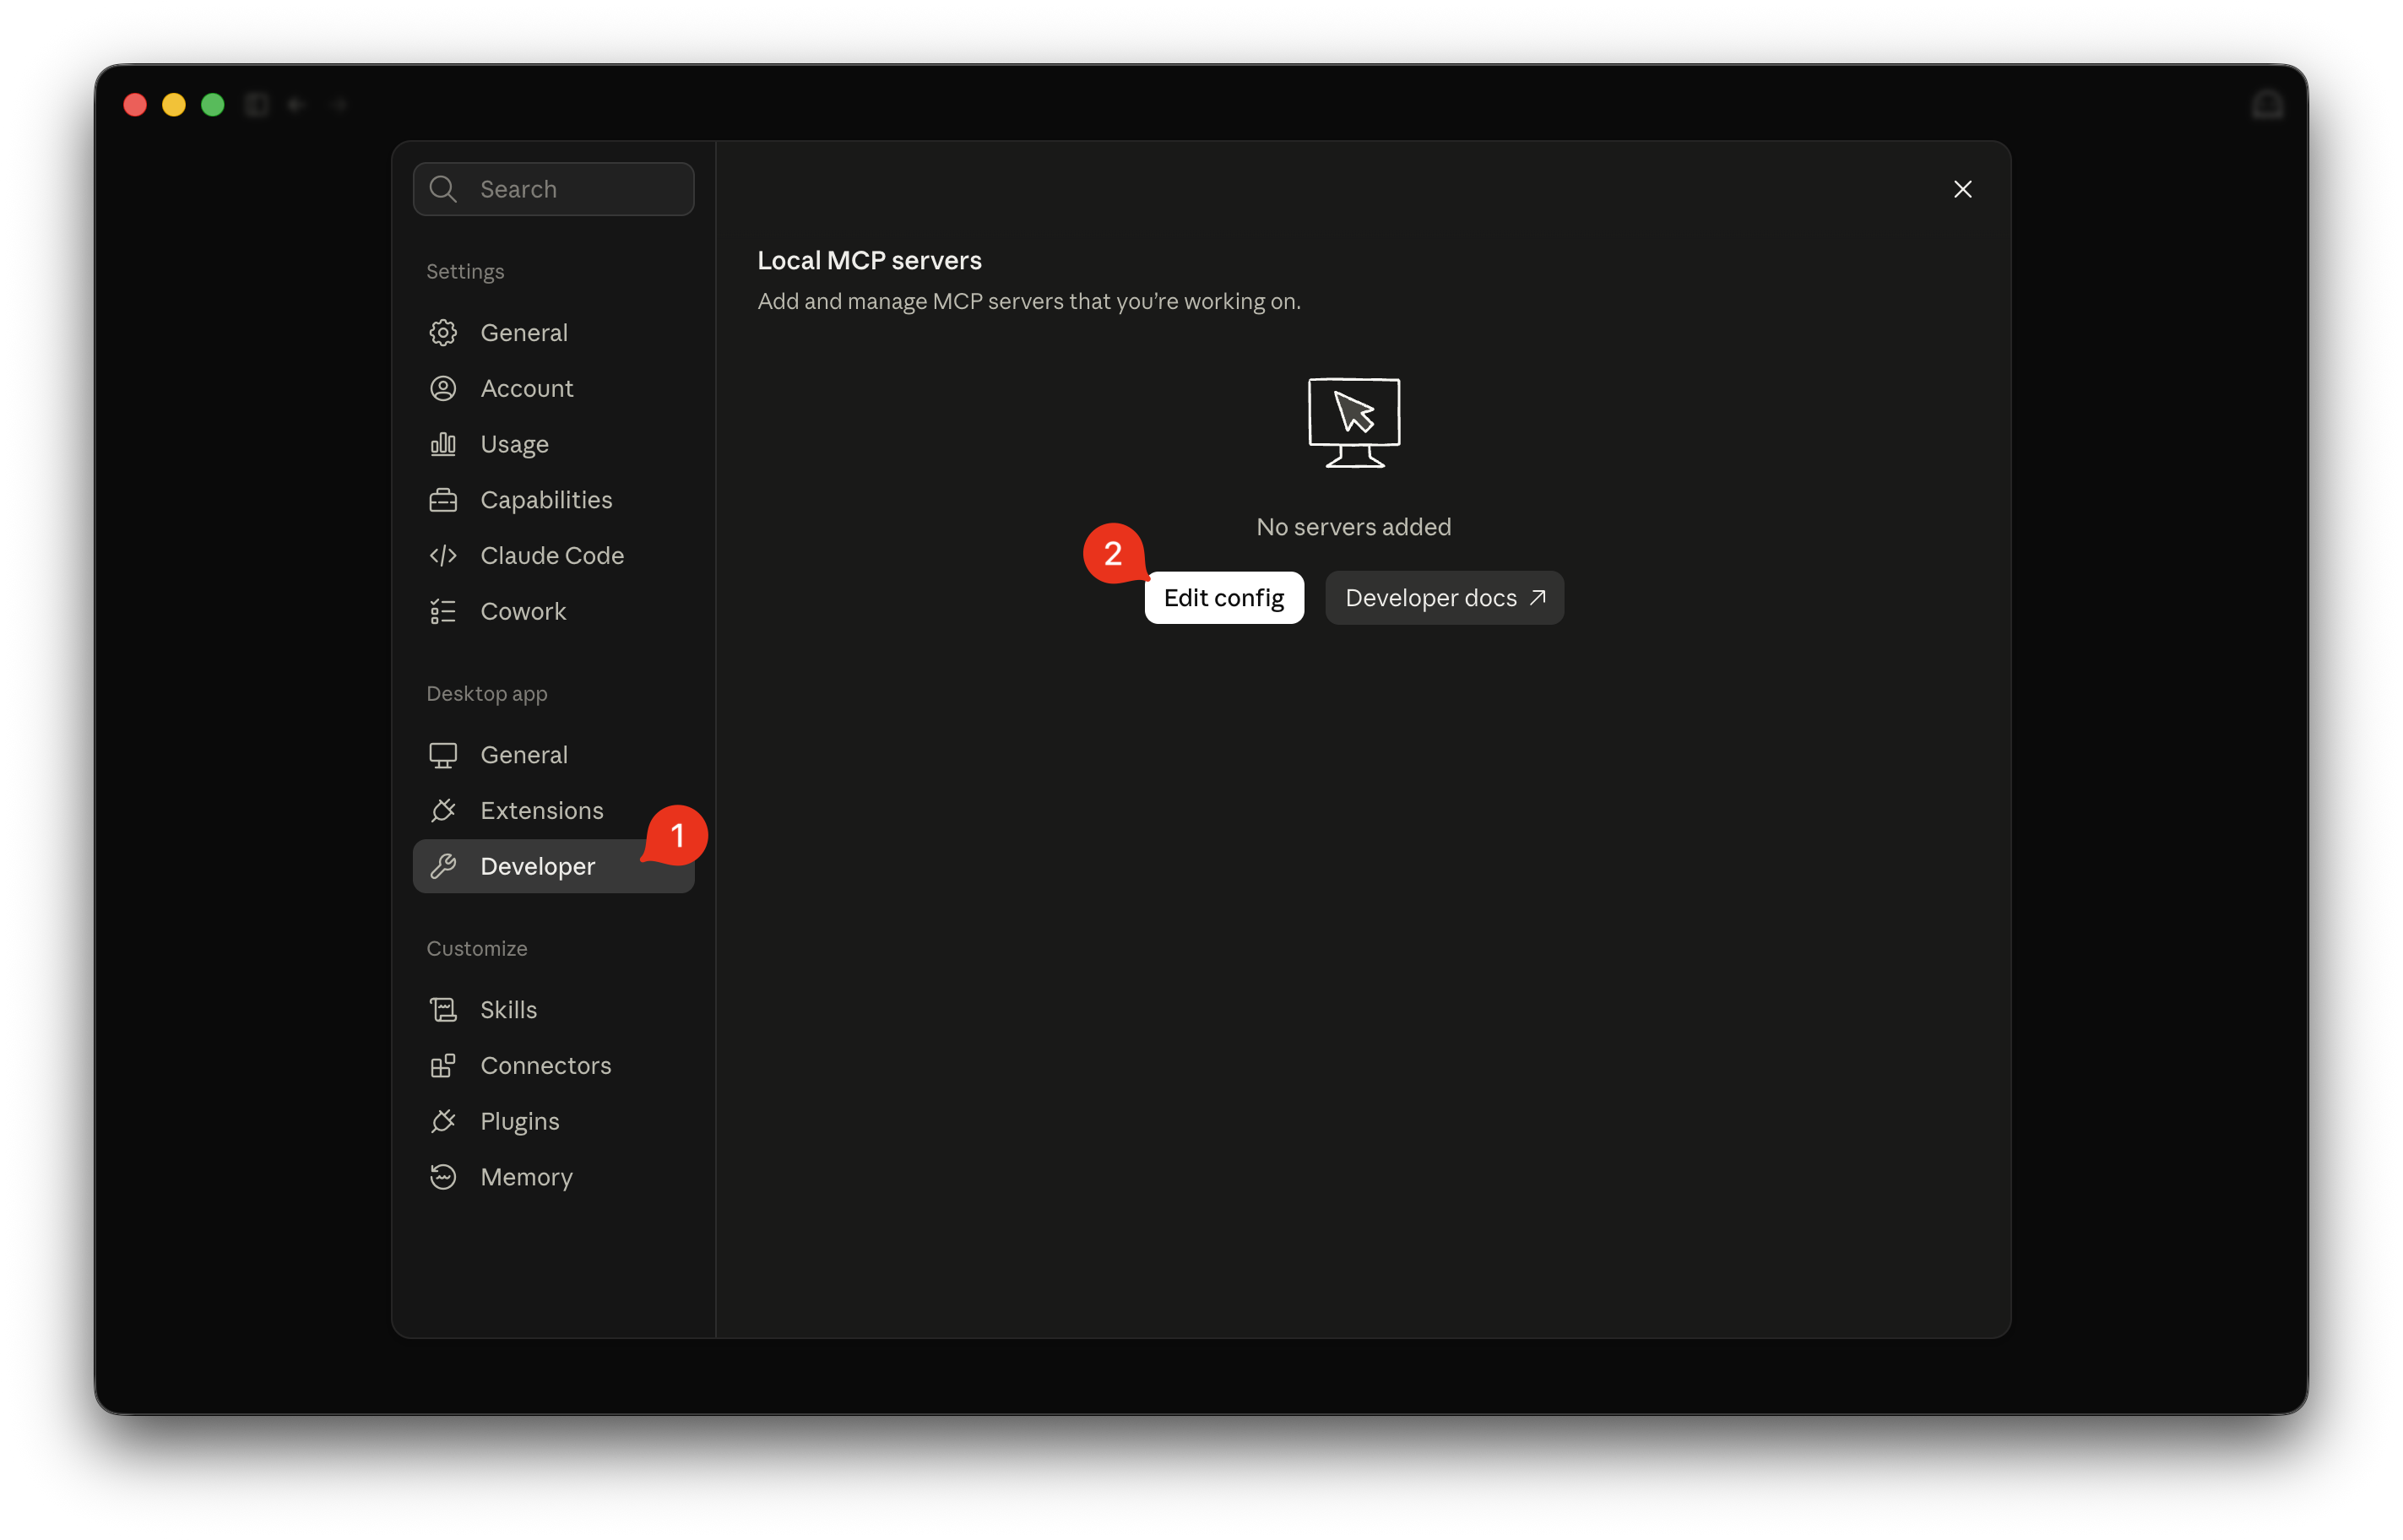
Task: Click the computer monitor illustration
Action: 1354,422
